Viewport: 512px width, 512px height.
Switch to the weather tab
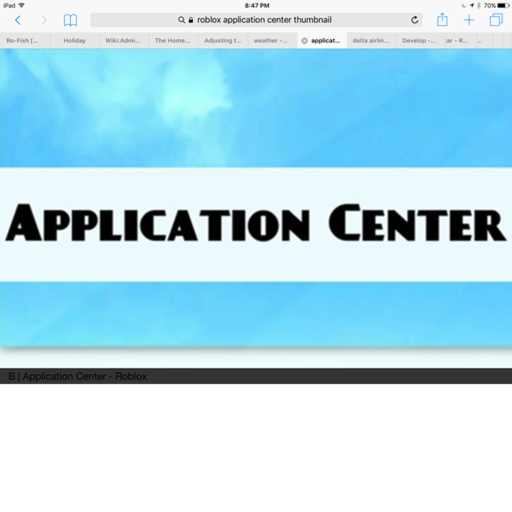point(272,41)
